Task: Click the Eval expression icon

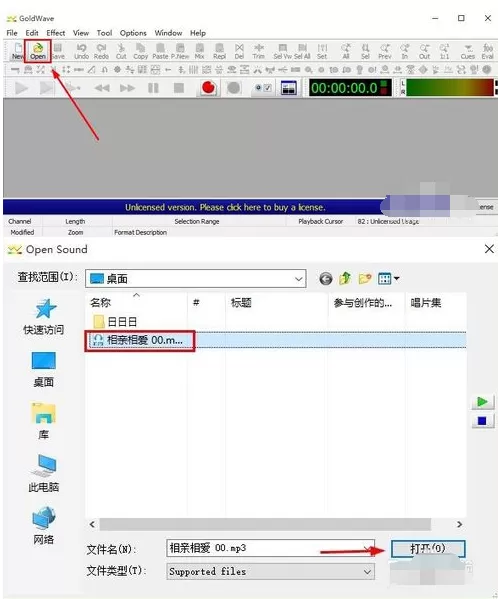Action: (x=487, y=51)
